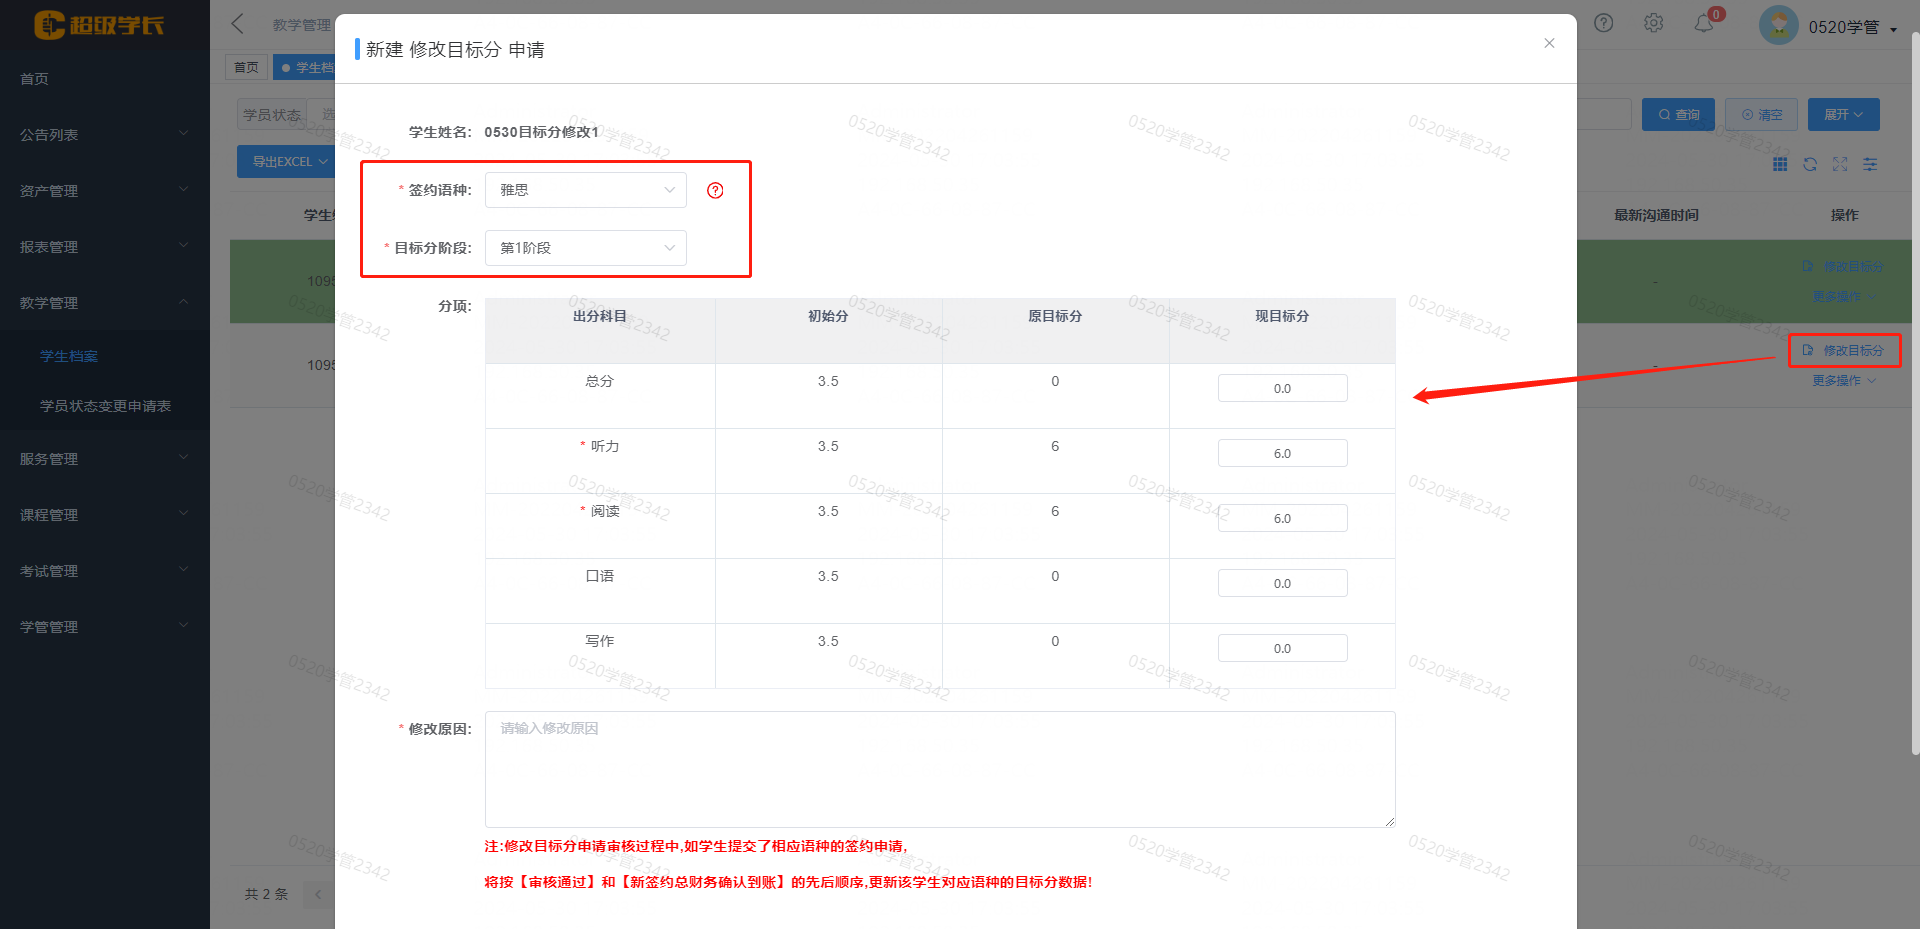Viewport: 1920px width, 929px height.
Task: Expand 更多操作 in the second row
Action: pyautogui.click(x=1843, y=381)
